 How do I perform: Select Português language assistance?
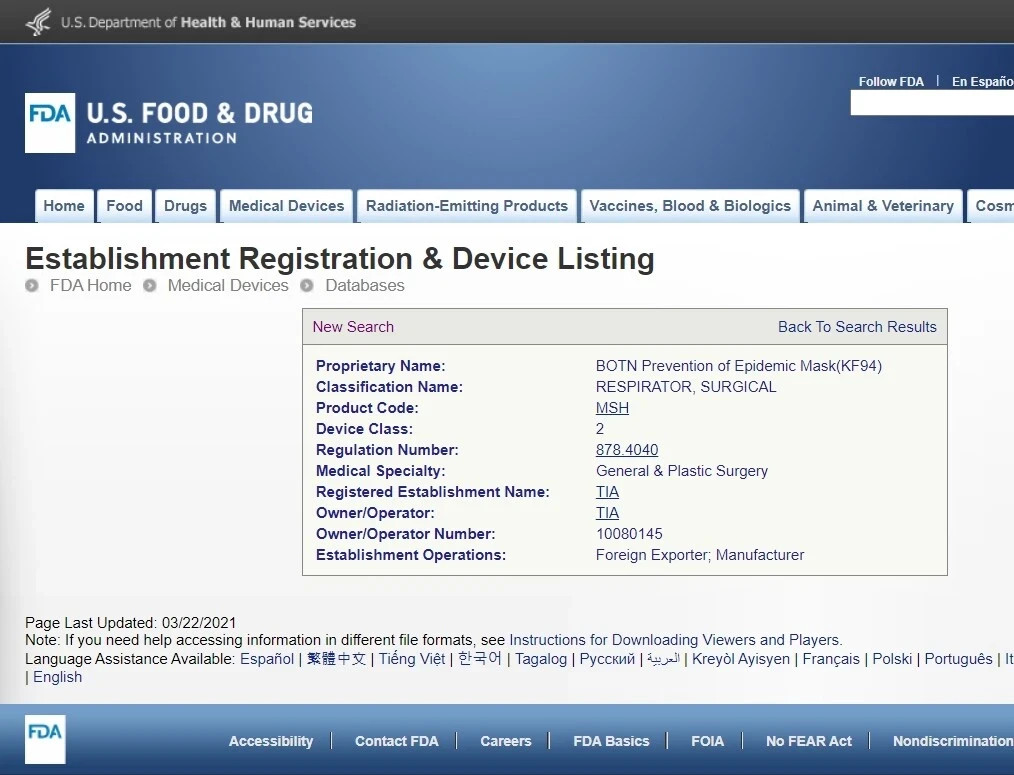(958, 659)
